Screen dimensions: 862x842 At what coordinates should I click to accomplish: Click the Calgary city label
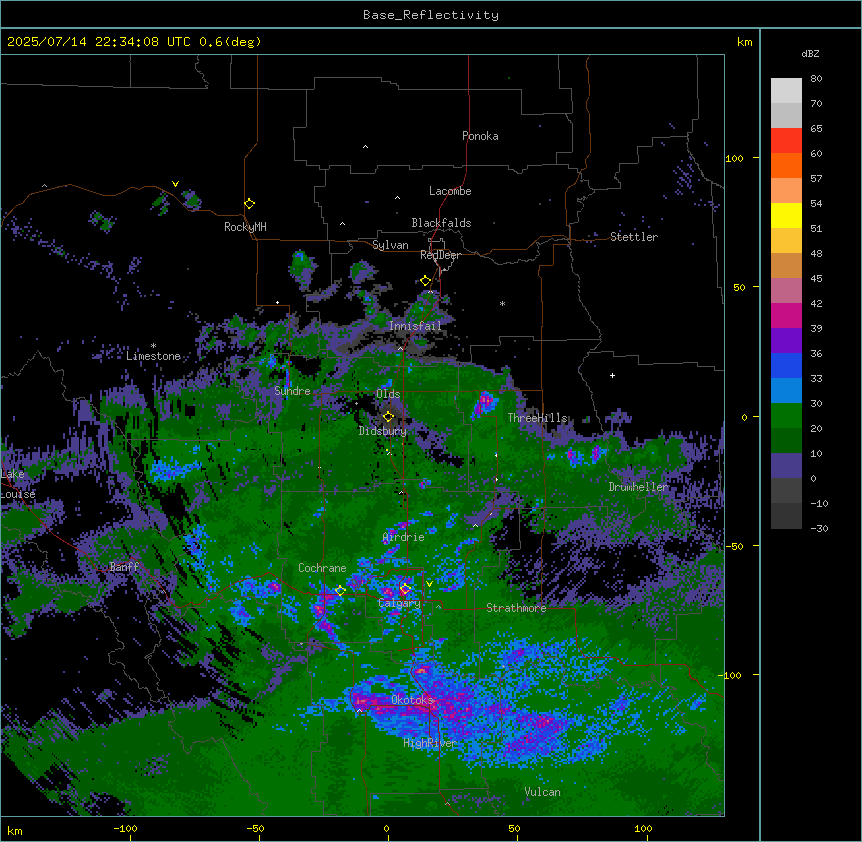(x=399, y=603)
